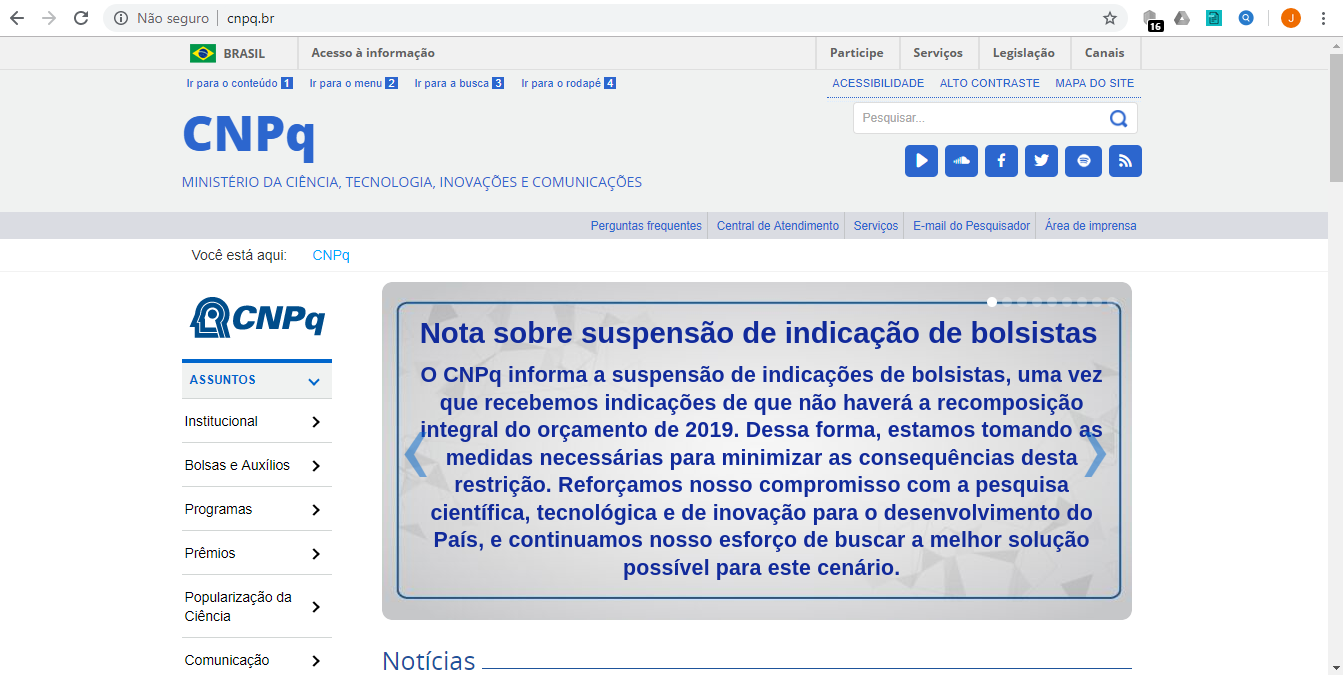View site info for Não seguro
1343x675 pixels.
pyautogui.click(x=161, y=18)
